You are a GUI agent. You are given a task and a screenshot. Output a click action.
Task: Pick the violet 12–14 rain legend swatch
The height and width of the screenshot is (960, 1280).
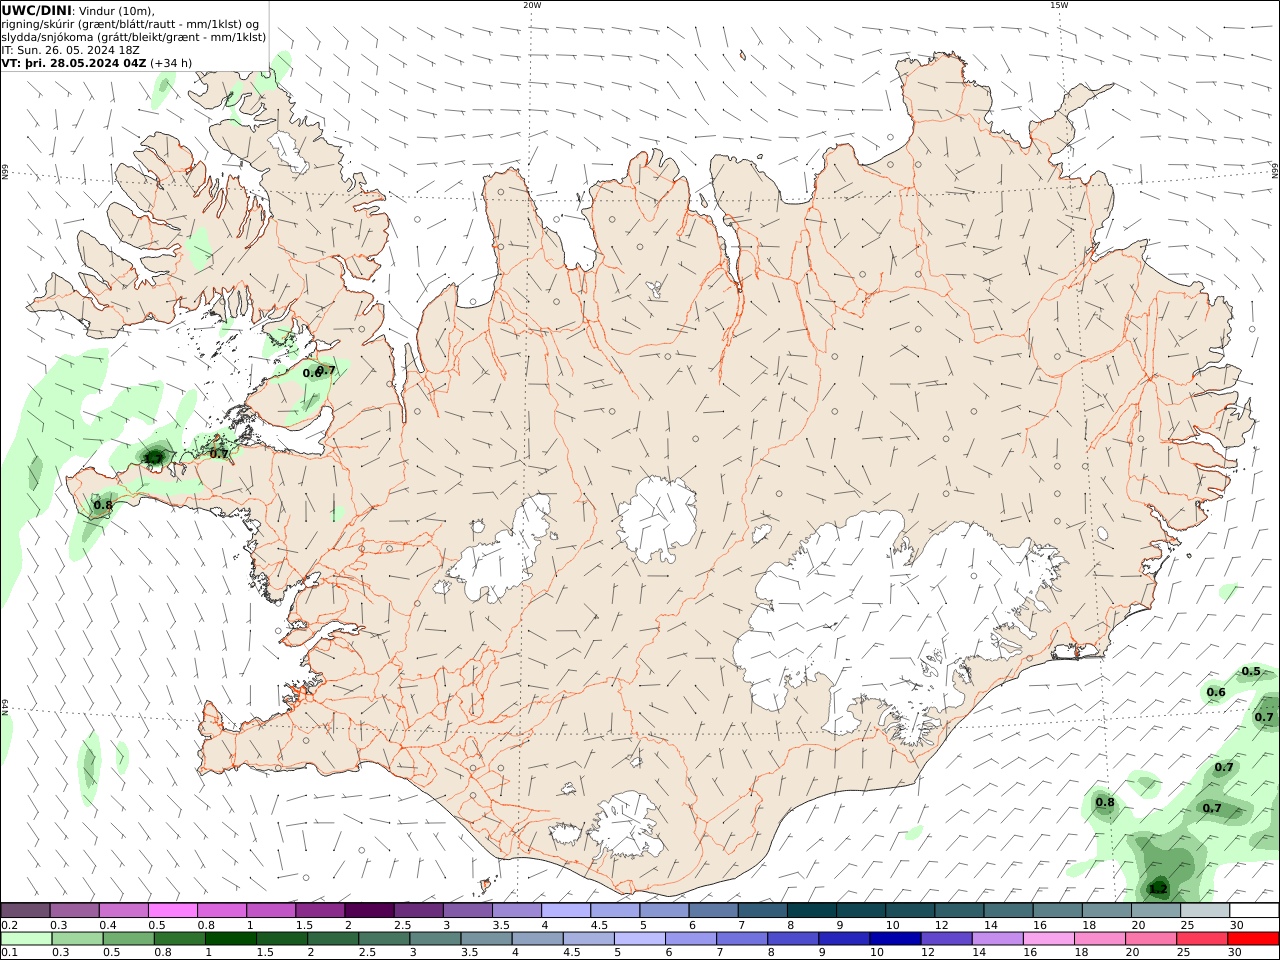coord(946,939)
